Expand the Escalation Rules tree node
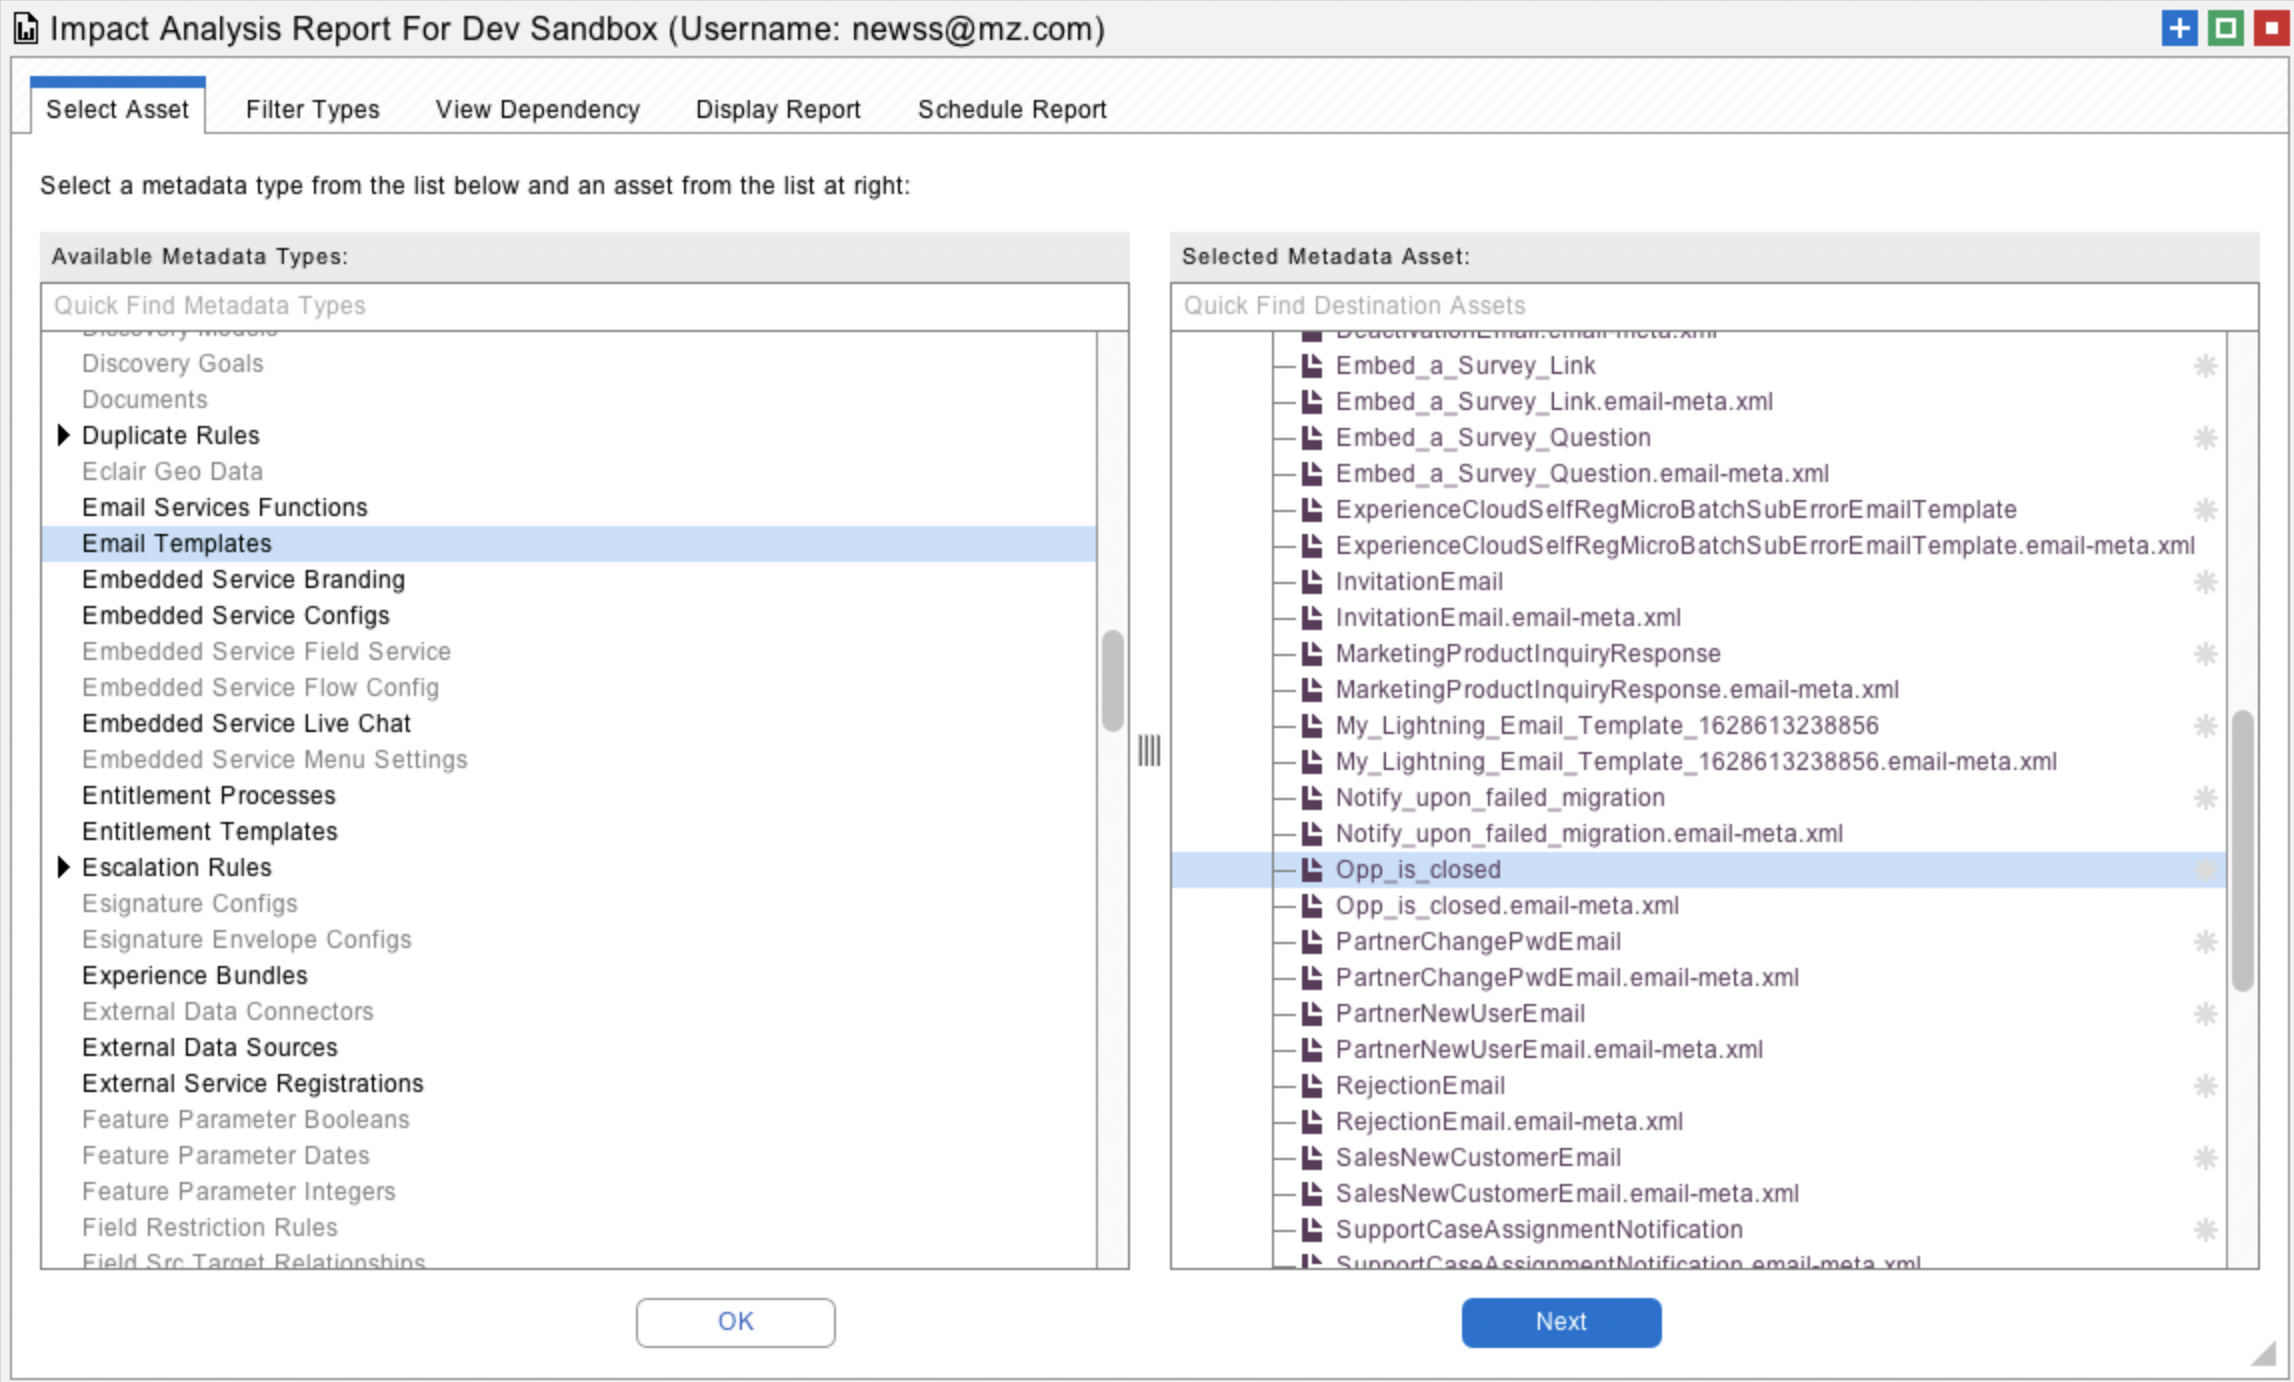2294x1382 pixels. [63, 867]
